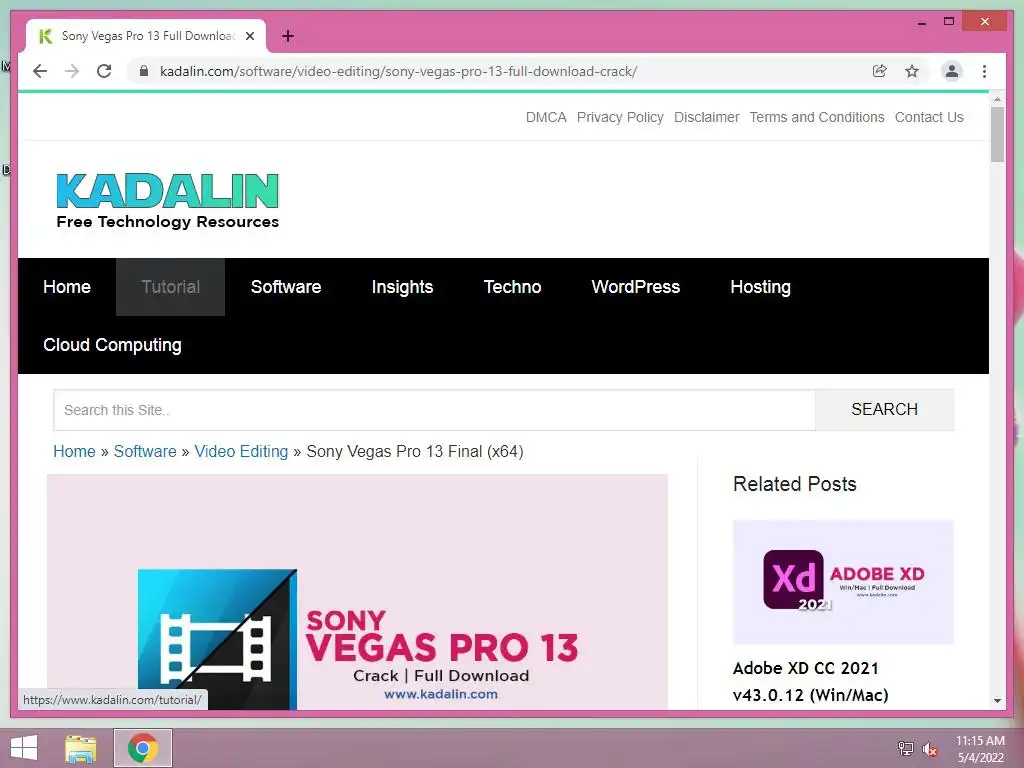Open Adobe XD CC 2021 post title
1024x768 pixels.
pos(810,681)
